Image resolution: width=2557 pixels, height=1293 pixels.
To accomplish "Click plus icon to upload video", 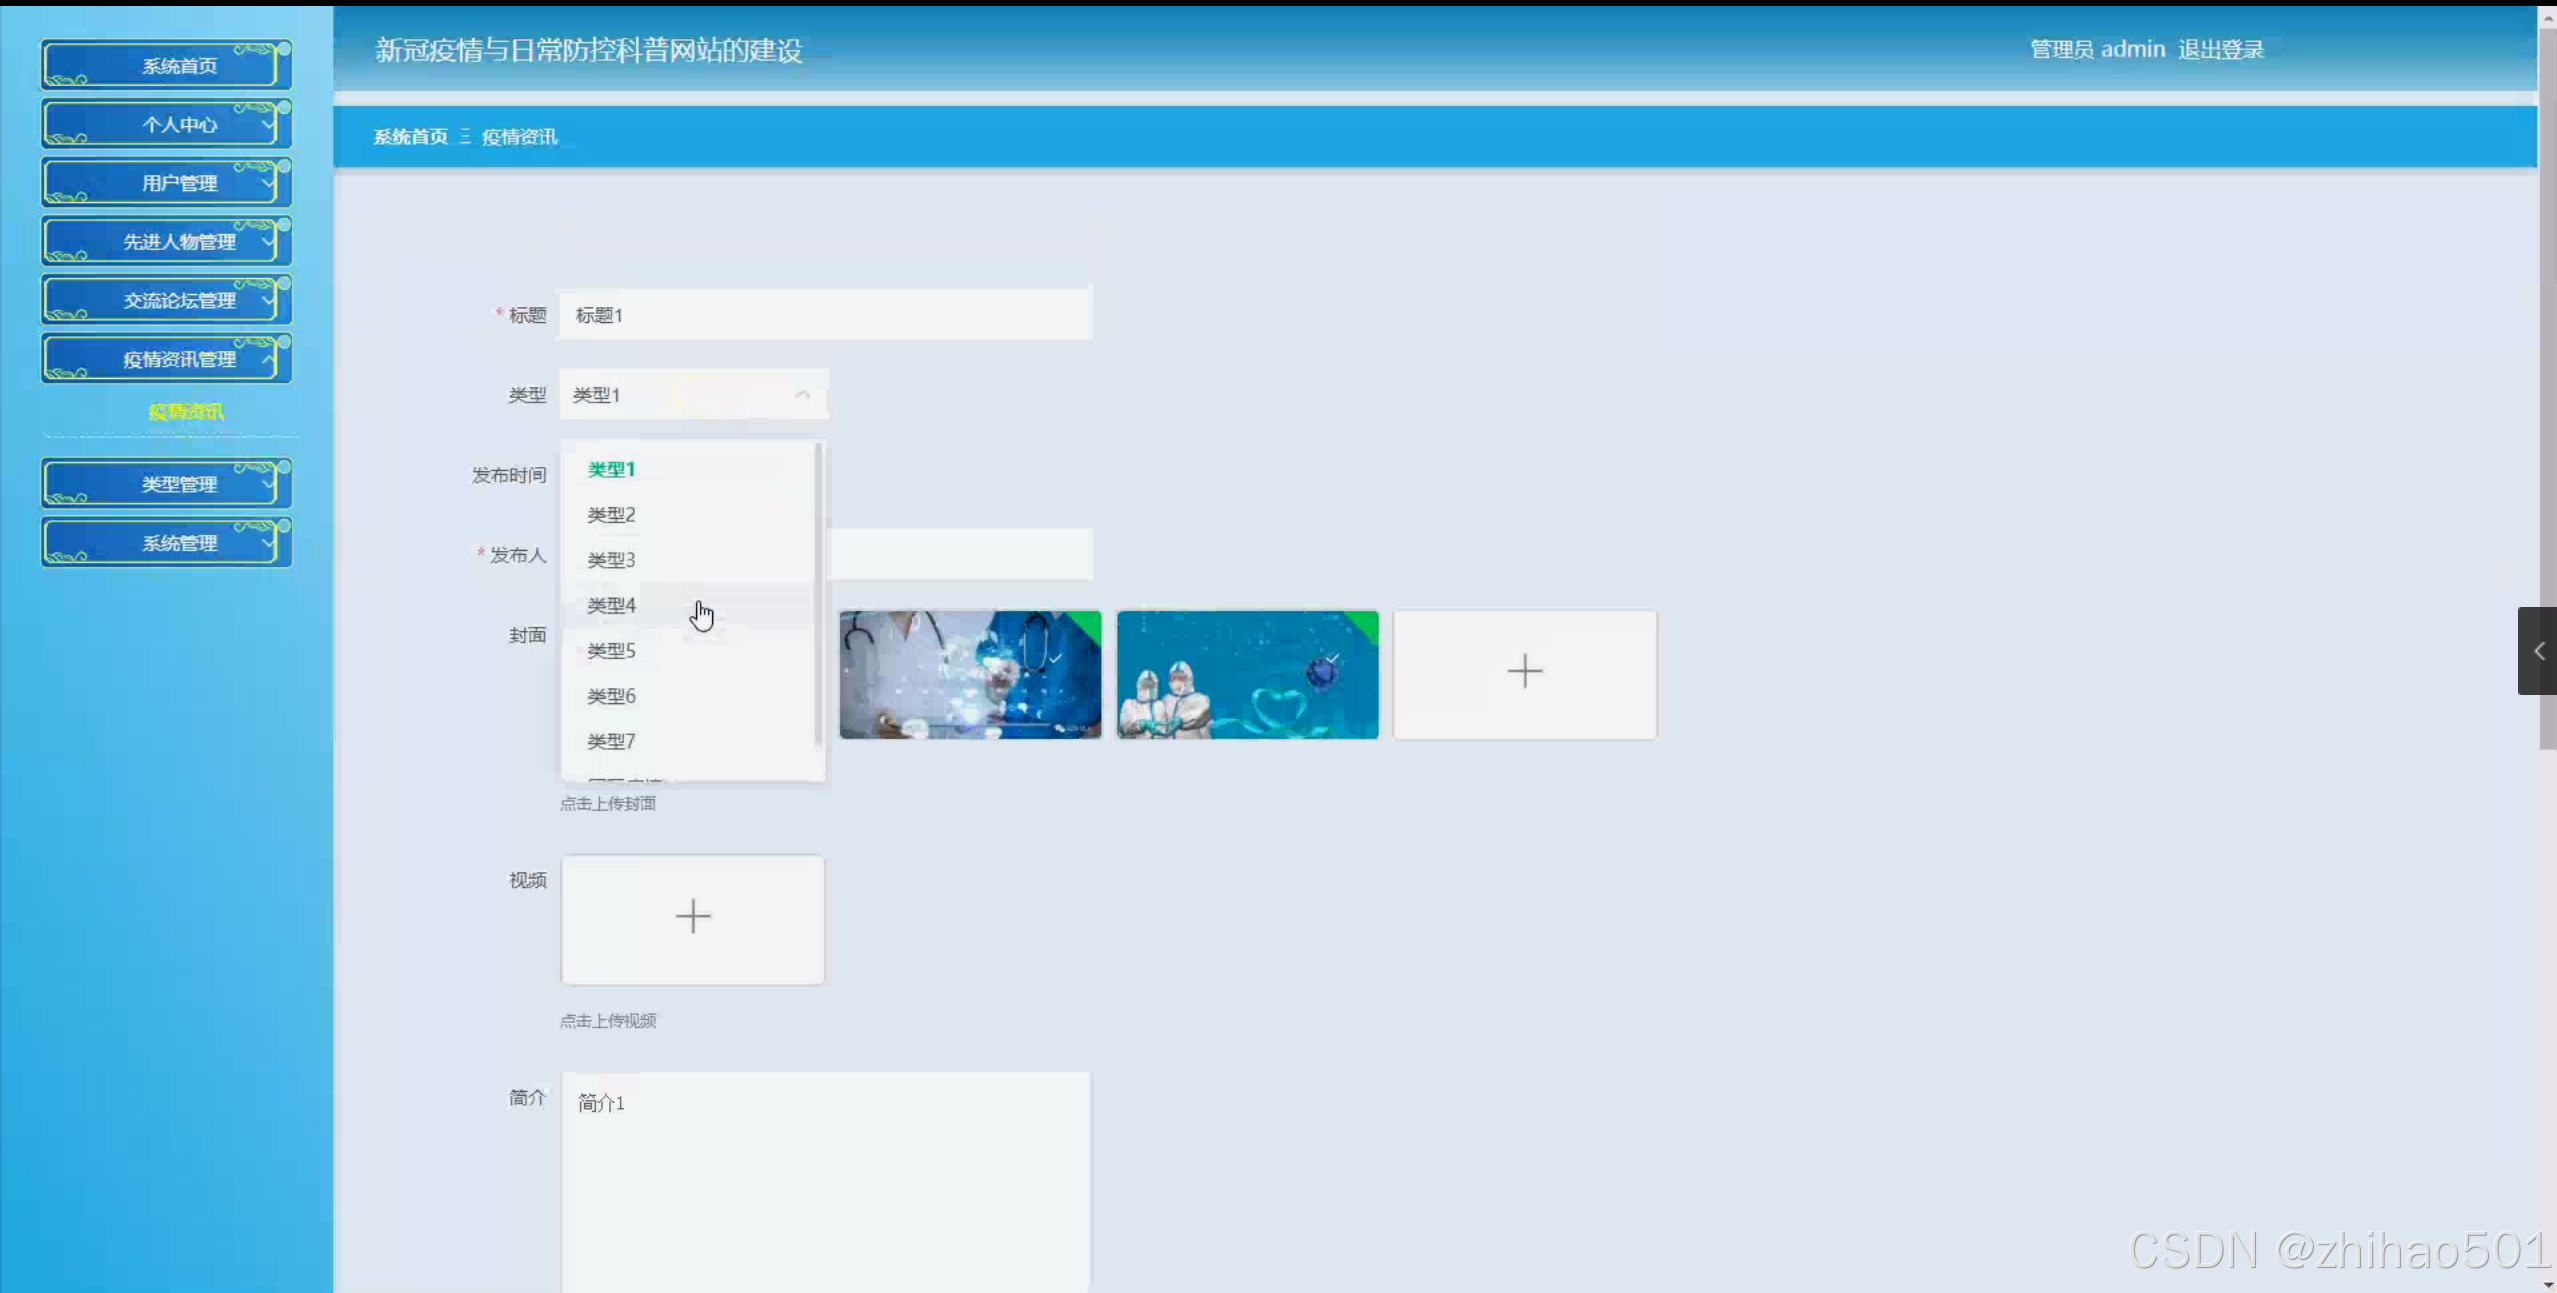I will point(692,918).
